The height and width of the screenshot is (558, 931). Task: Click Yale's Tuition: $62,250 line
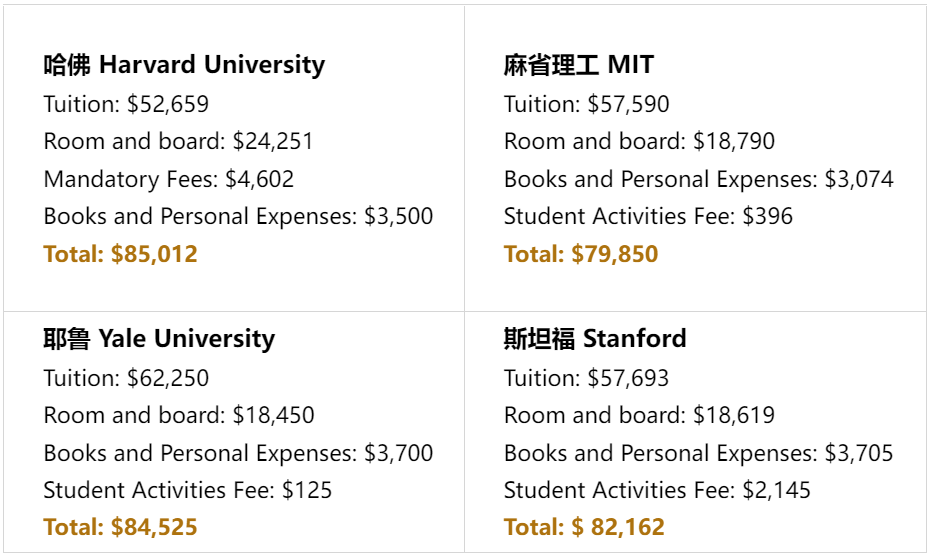click(126, 378)
